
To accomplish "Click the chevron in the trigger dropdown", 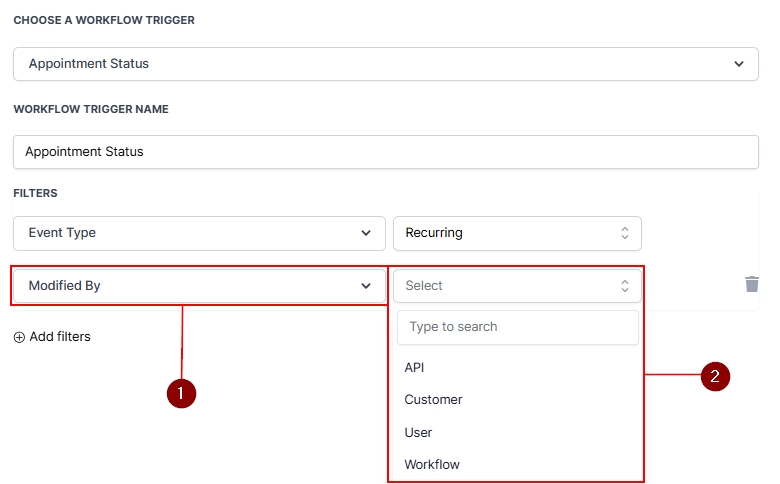I will tap(739, 64).
